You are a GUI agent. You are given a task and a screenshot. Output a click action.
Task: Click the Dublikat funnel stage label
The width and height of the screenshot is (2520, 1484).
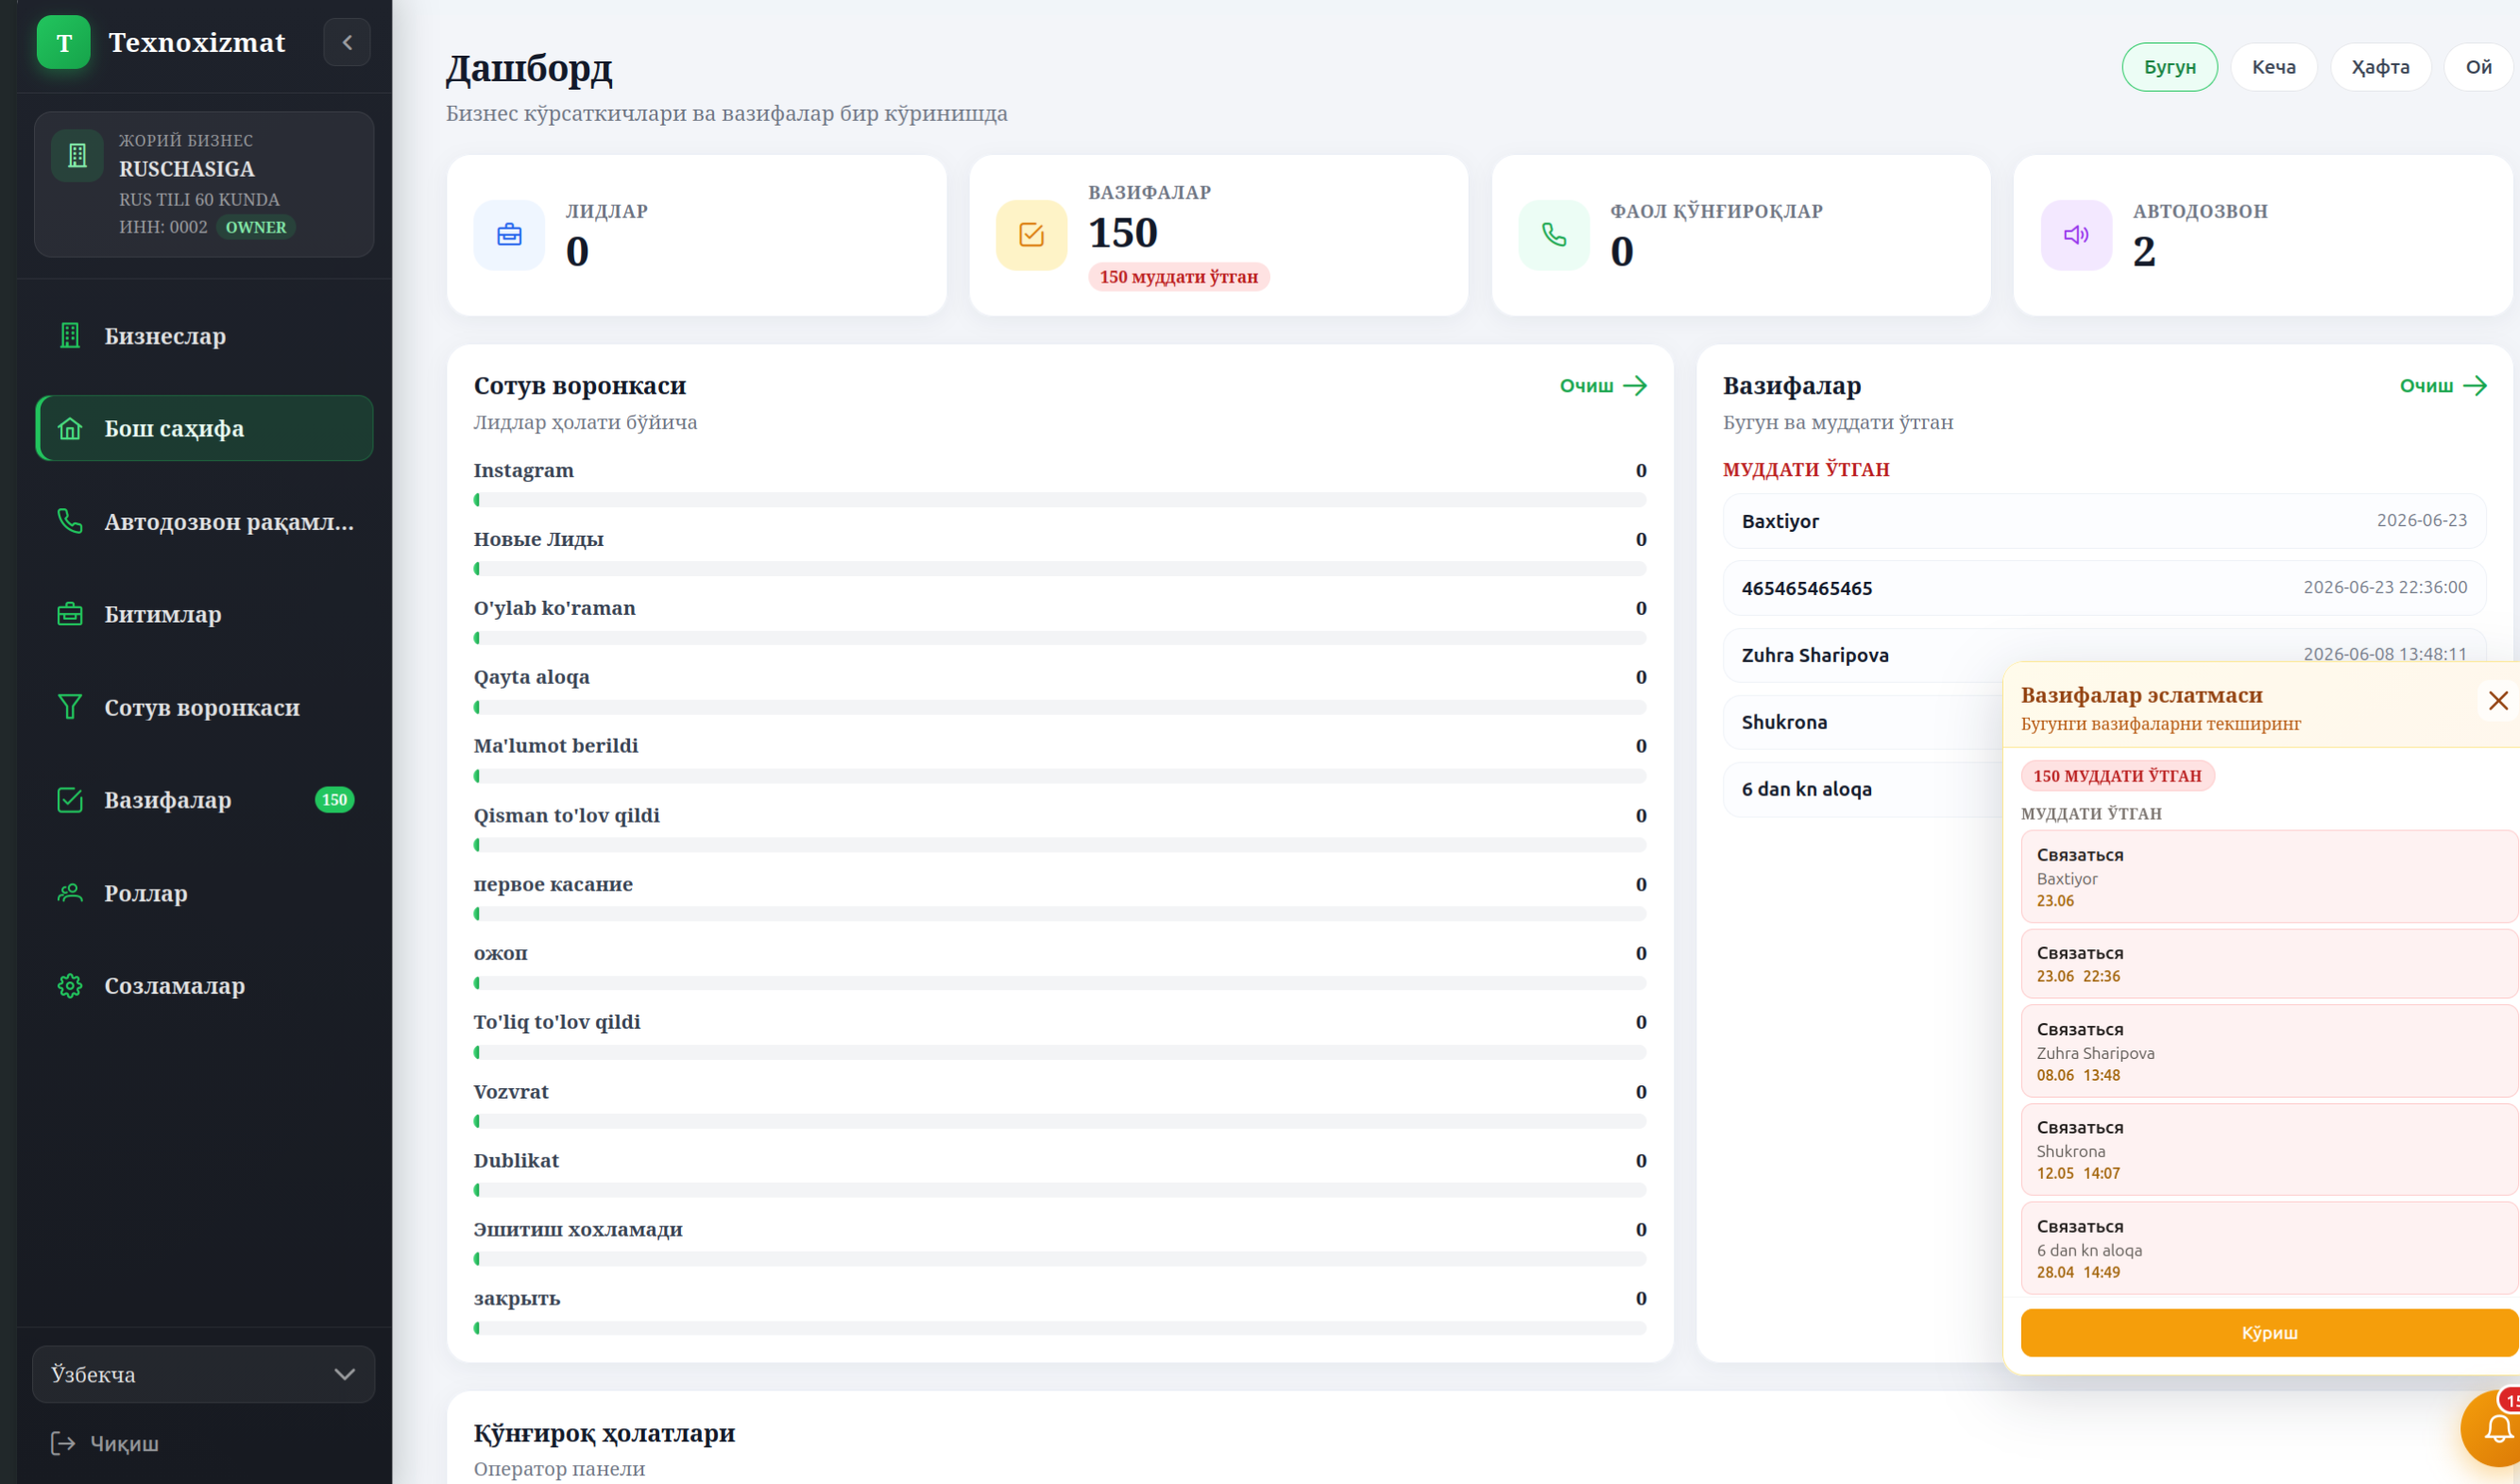[516, 1161]
